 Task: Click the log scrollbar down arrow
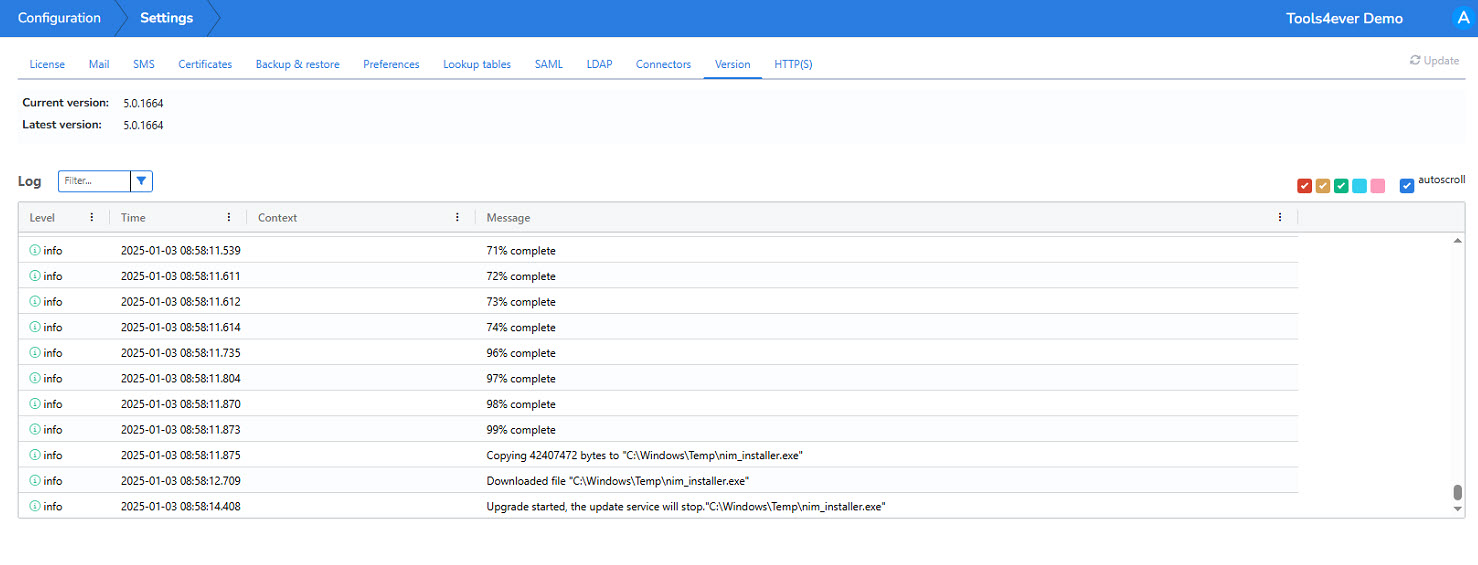click(x=1457, y=509)
